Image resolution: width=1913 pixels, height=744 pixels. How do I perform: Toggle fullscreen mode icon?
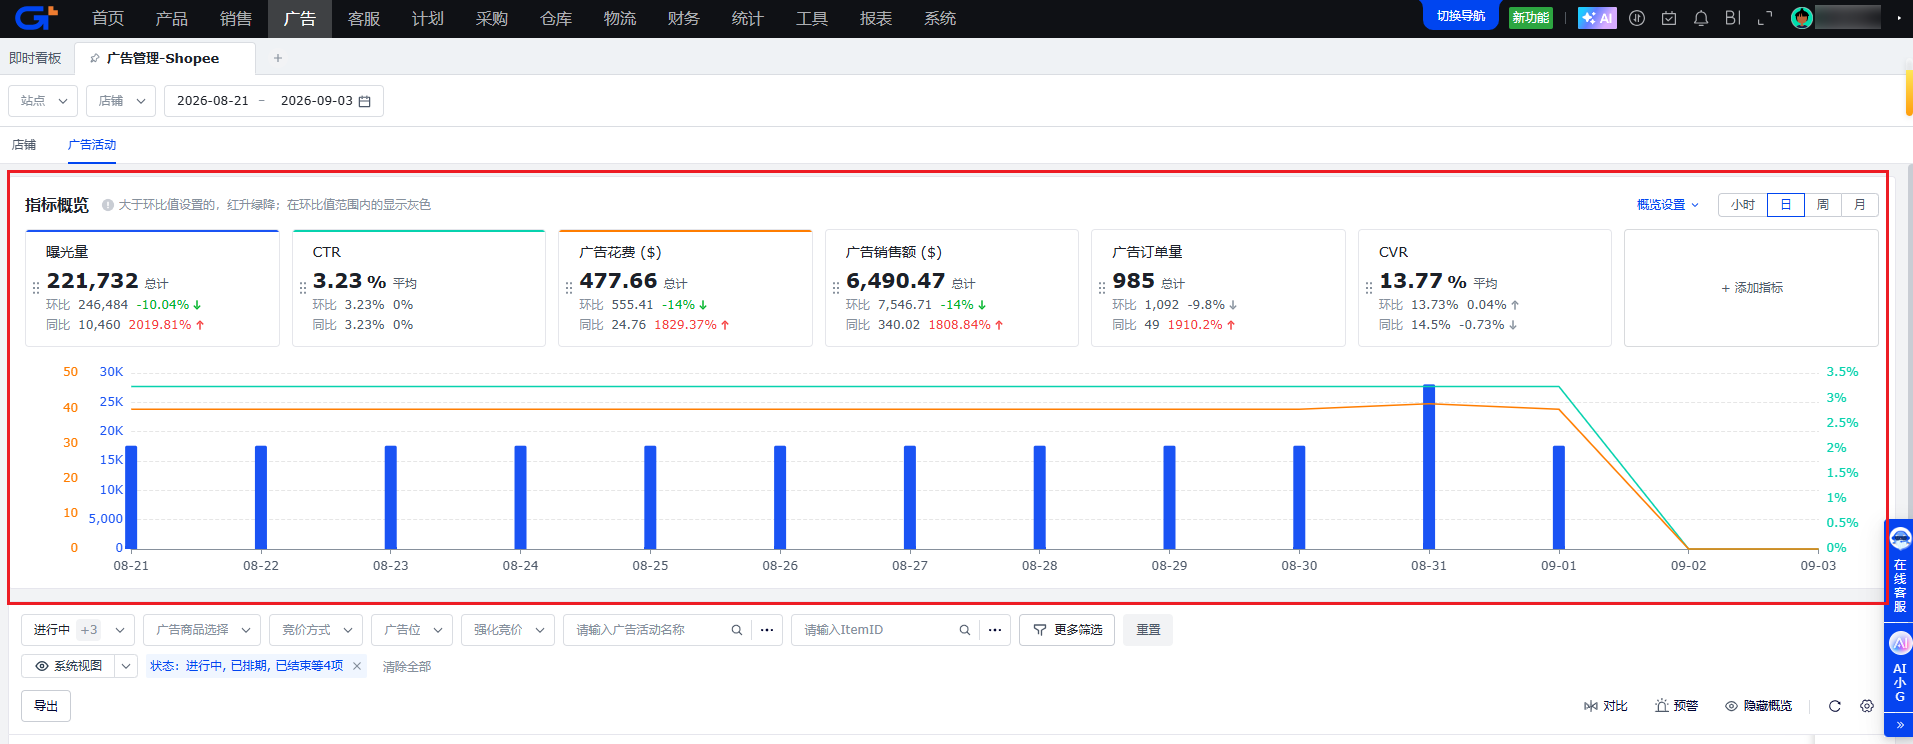[1765, 18]
